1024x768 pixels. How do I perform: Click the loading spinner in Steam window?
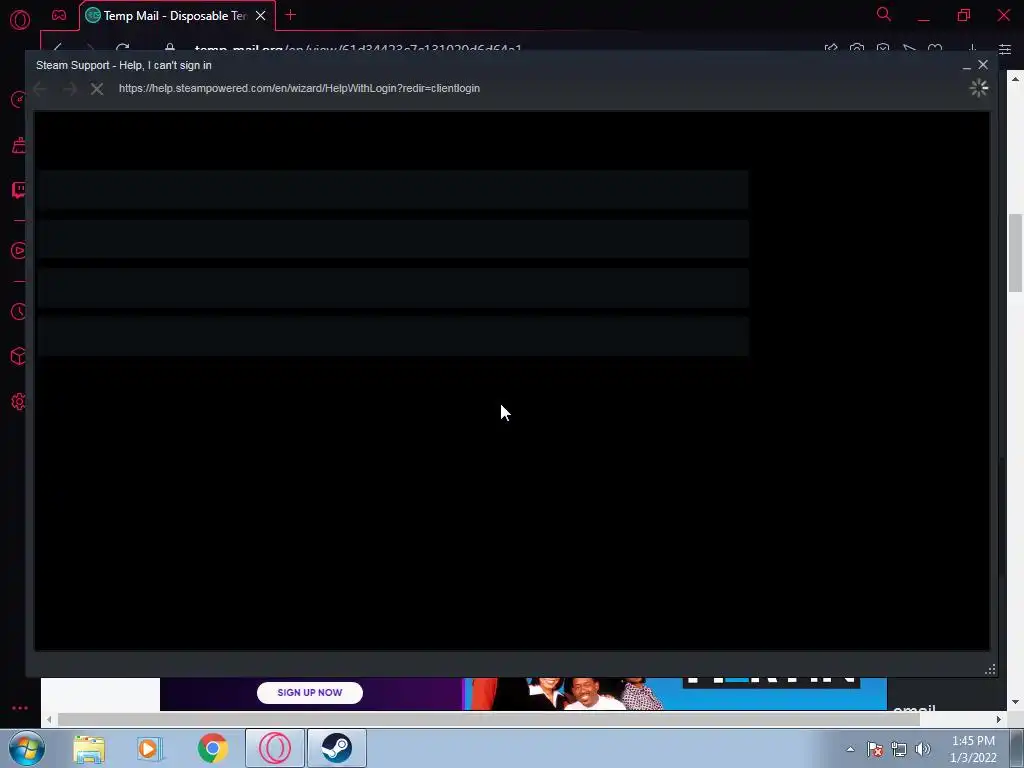tap(978, 88)
